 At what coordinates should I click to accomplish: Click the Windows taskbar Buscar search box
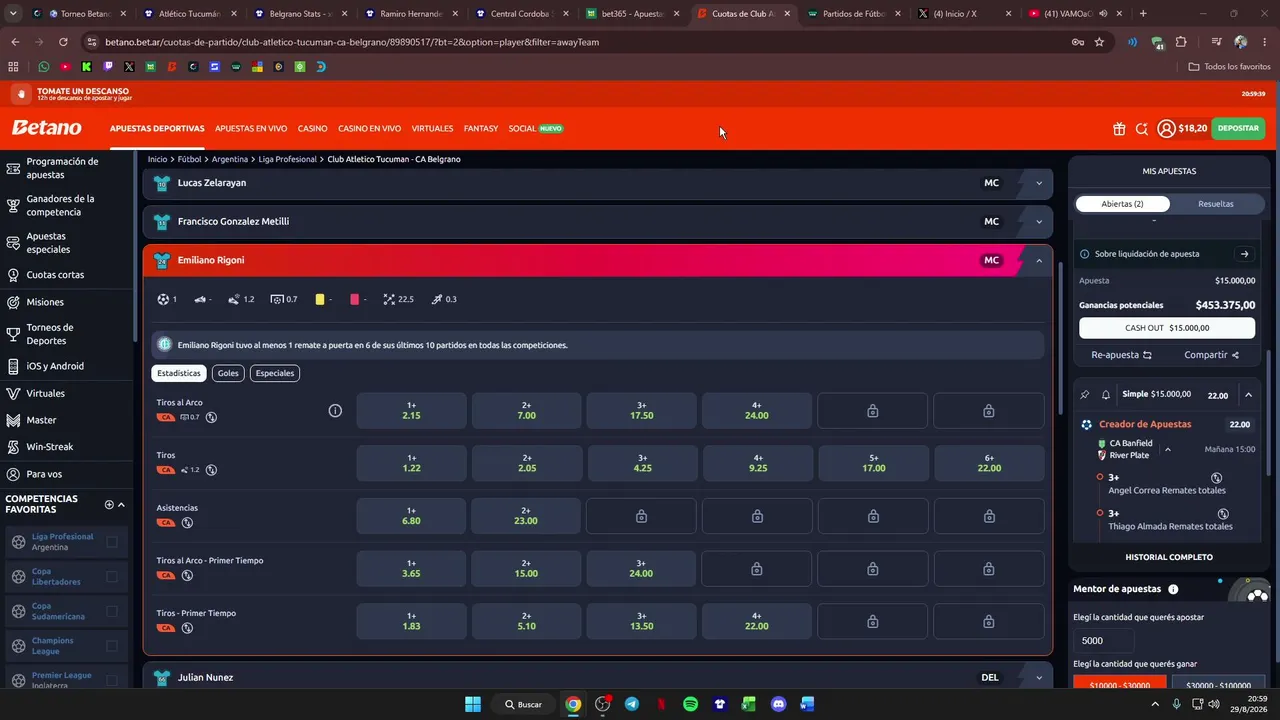523,704
